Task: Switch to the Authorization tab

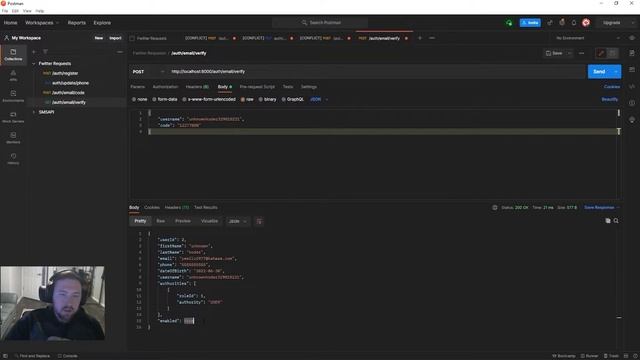Action: click(x=165, y=87)
